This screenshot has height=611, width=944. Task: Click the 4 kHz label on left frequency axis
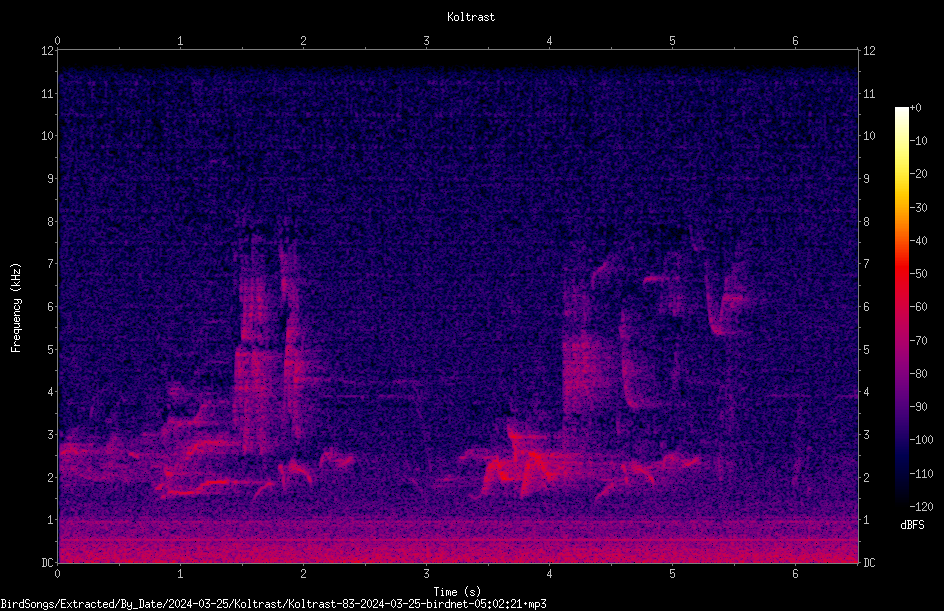pos(49,392)
